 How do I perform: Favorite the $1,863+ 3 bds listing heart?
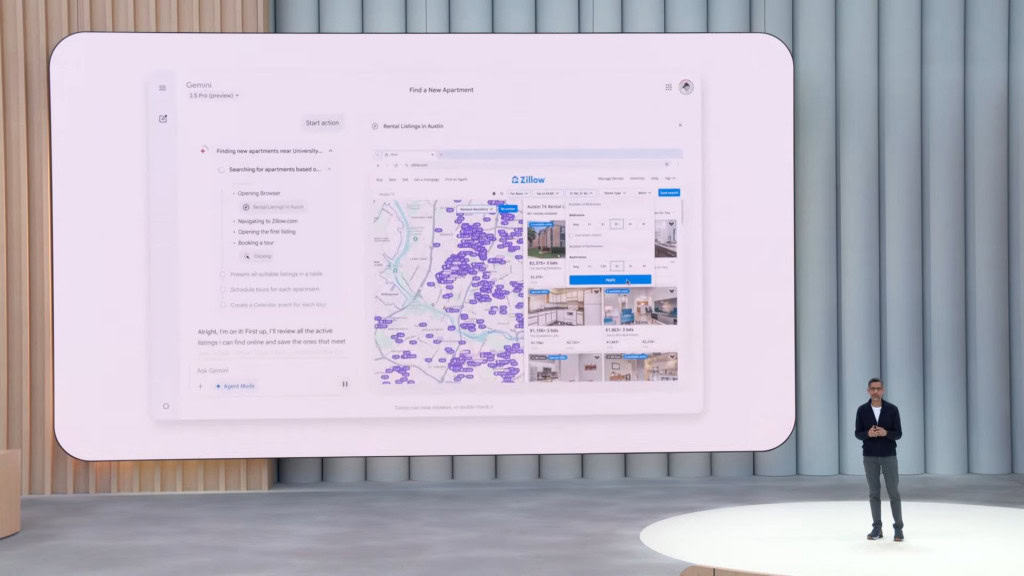tap(671, 292)
